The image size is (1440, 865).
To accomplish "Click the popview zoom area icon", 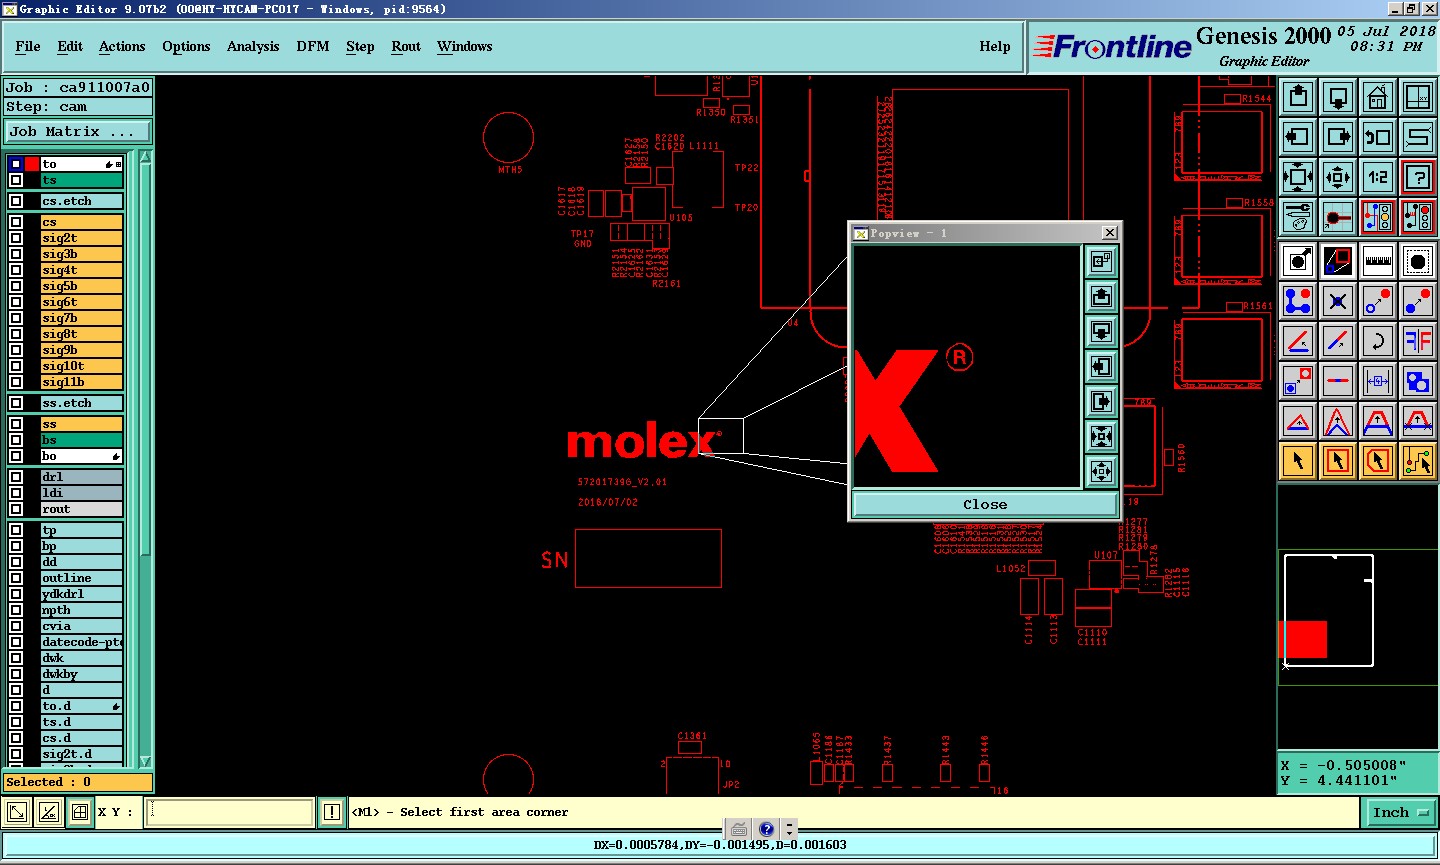I will (x=1101, y=261).
